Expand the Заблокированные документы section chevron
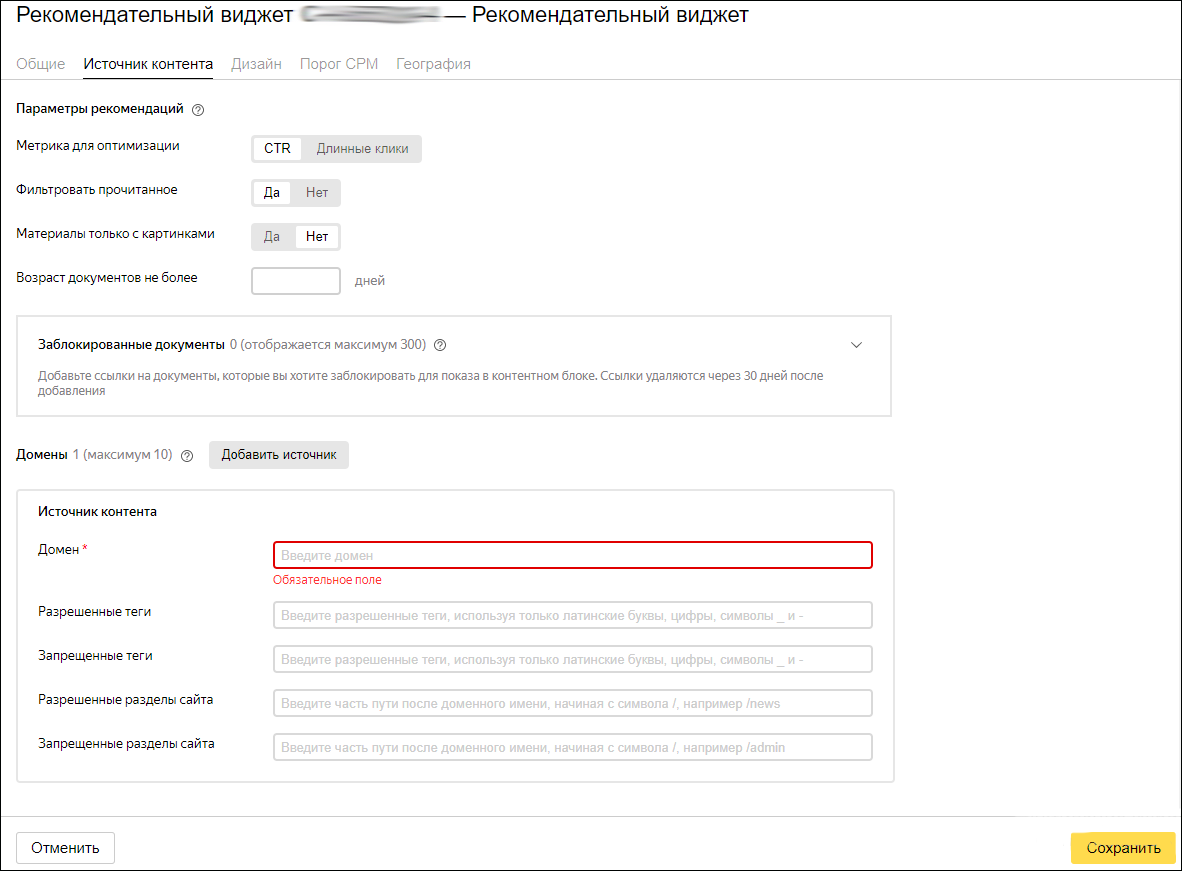The height and width of the screenshot is (871, 1182). 856,345
